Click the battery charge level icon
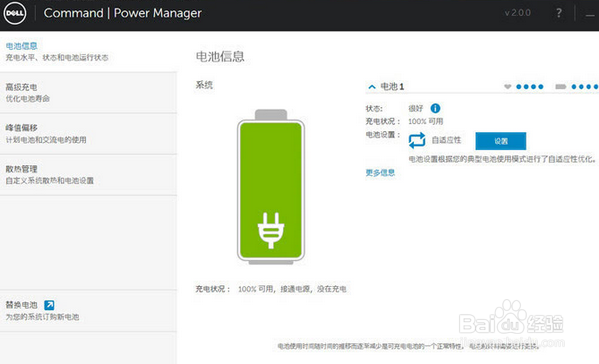The image size is (599, 364). pyautogui.click(x=560, y=87)
